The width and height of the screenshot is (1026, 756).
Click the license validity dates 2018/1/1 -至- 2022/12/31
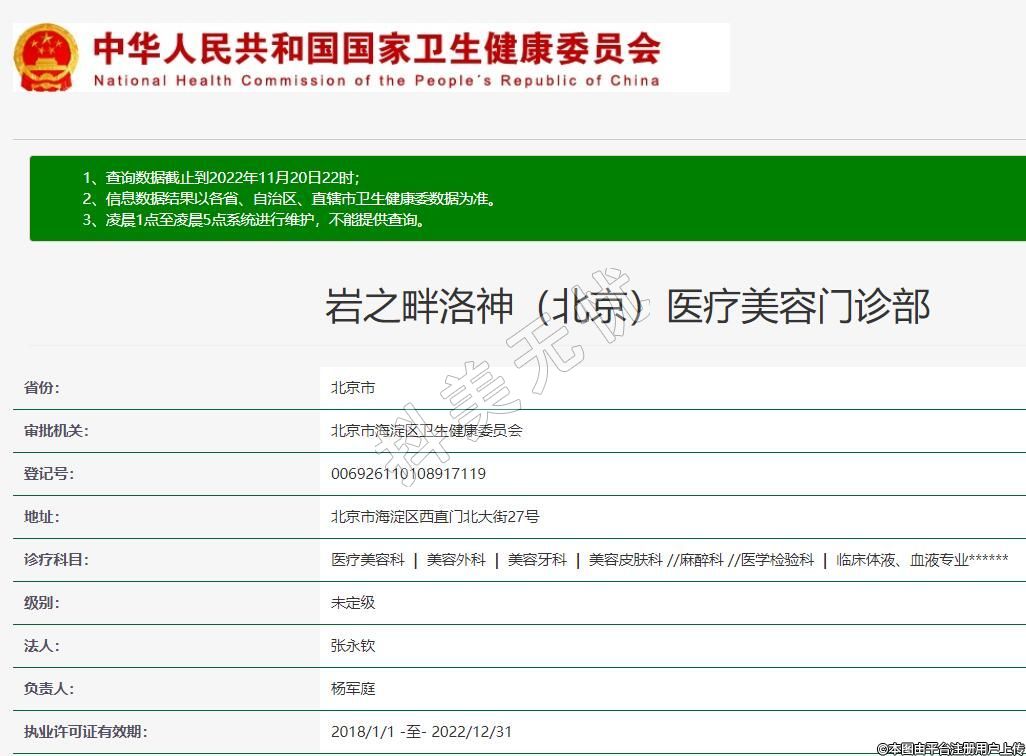coord(421,732)
